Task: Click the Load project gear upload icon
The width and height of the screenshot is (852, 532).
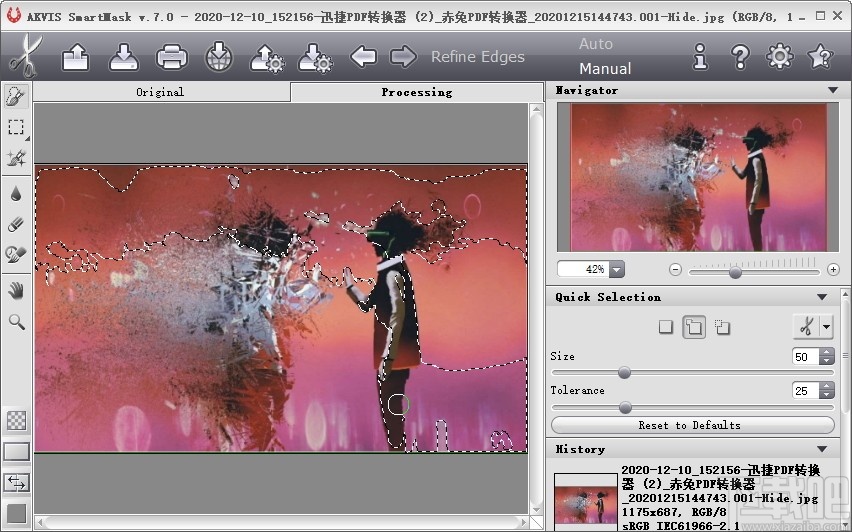Action: pos(267,58)
